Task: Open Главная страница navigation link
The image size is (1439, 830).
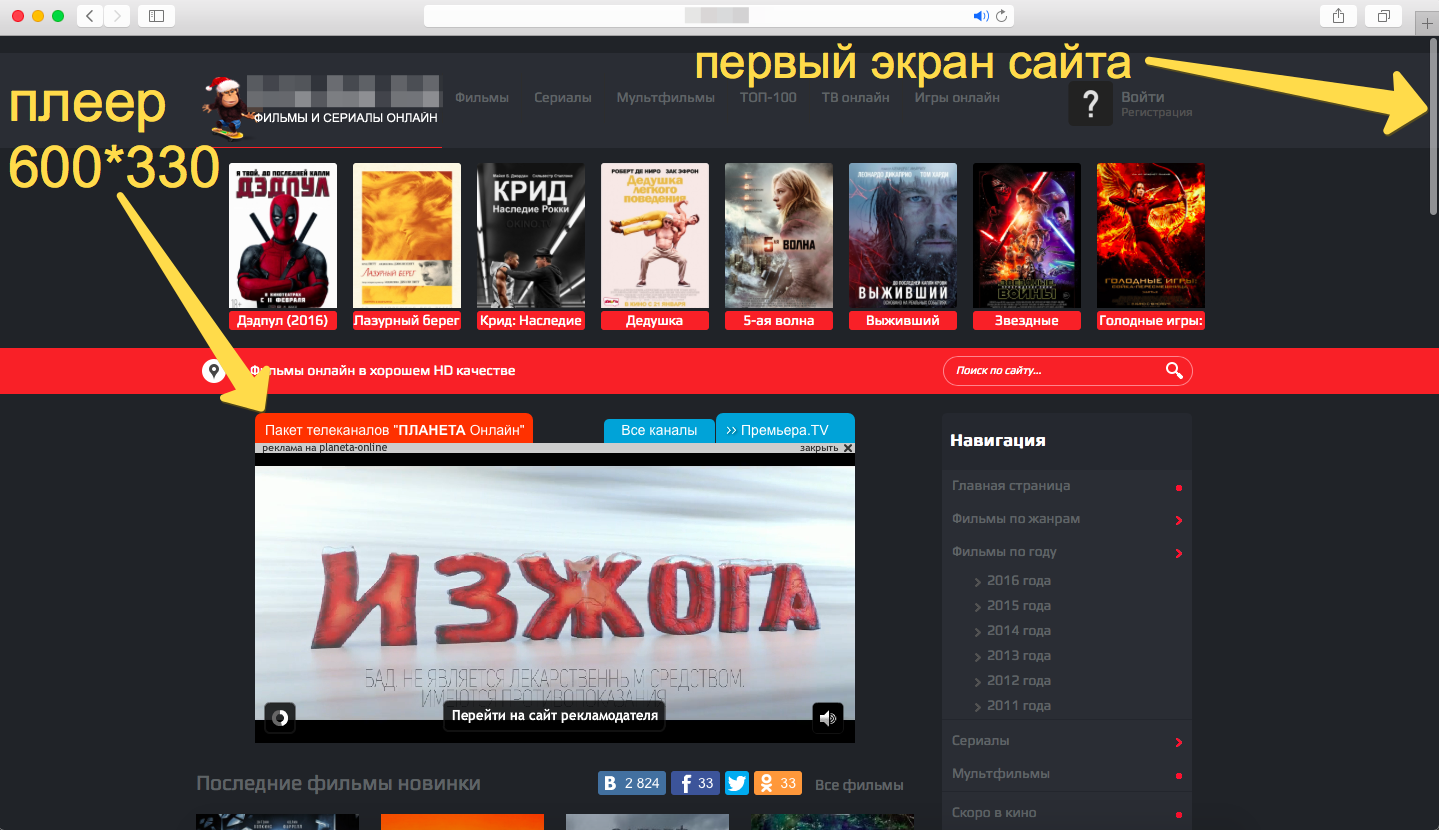Action: pos(1011,486)
